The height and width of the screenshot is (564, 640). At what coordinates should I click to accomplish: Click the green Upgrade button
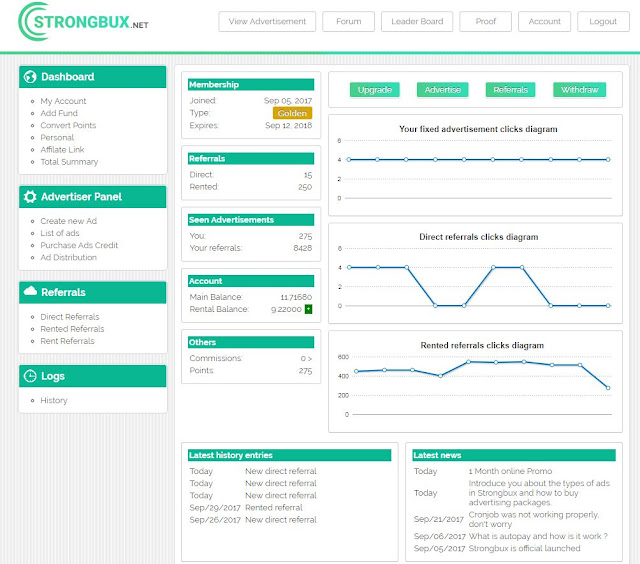click(375, 90)
